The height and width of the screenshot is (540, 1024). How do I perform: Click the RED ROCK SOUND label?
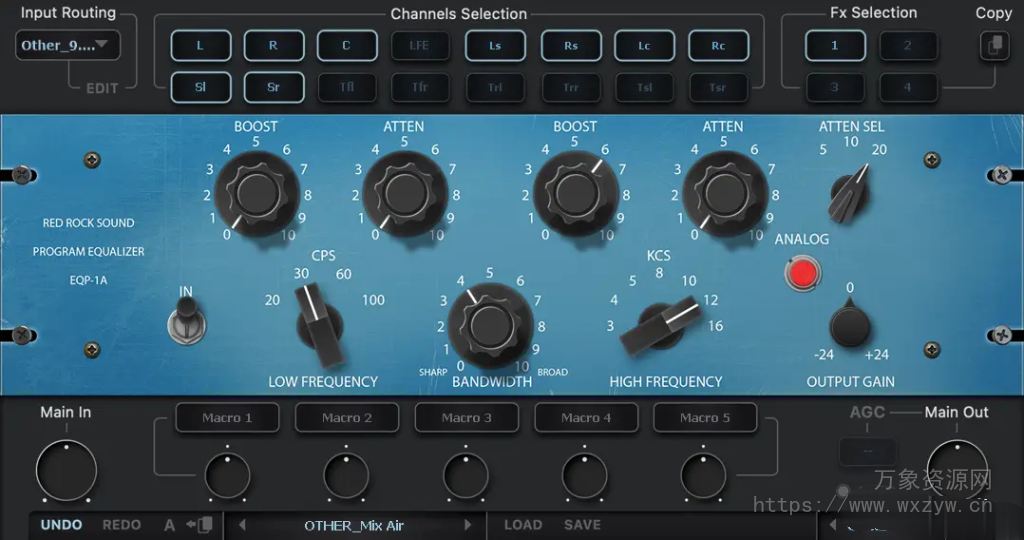pos(89,223)
